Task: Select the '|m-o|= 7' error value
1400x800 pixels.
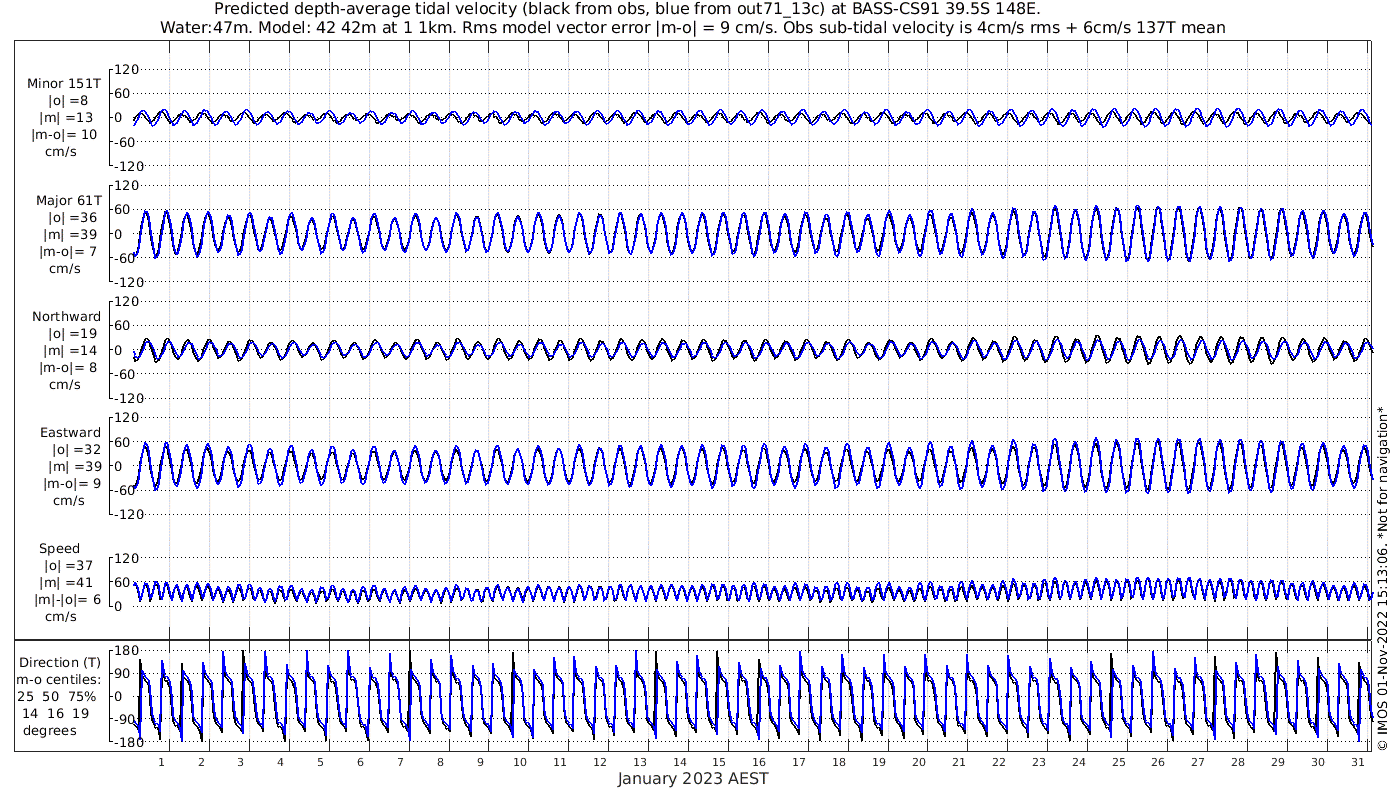Action: tap(68, 251)
